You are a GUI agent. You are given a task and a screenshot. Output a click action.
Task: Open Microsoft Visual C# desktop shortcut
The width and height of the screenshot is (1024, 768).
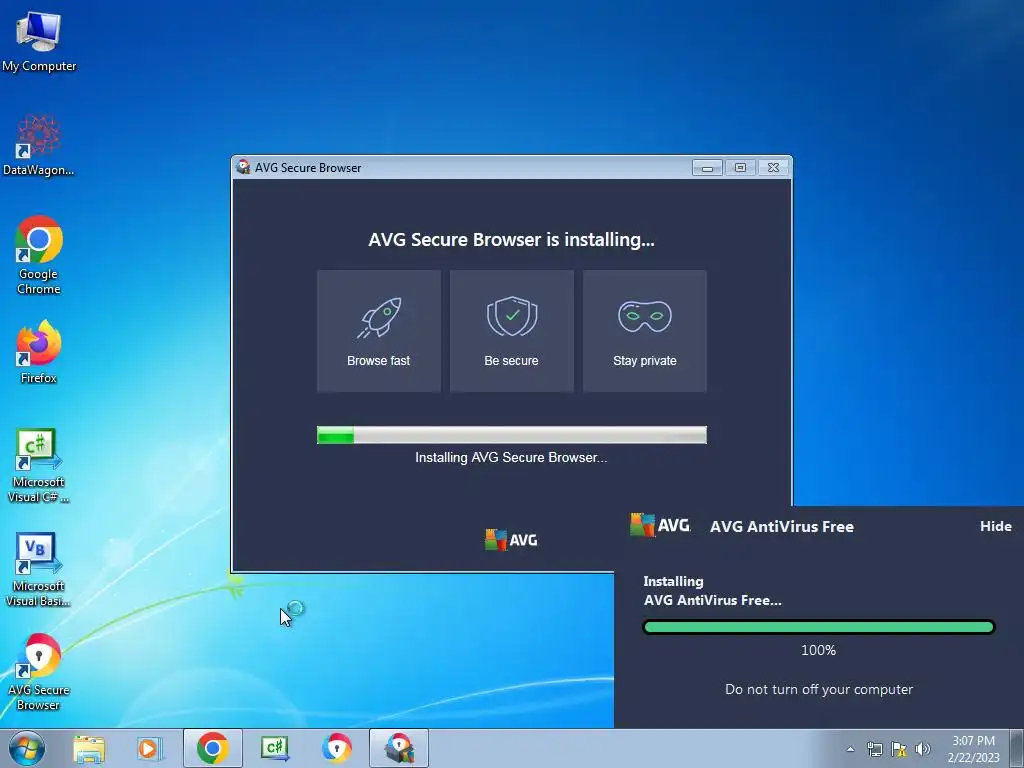pos(39,465)
